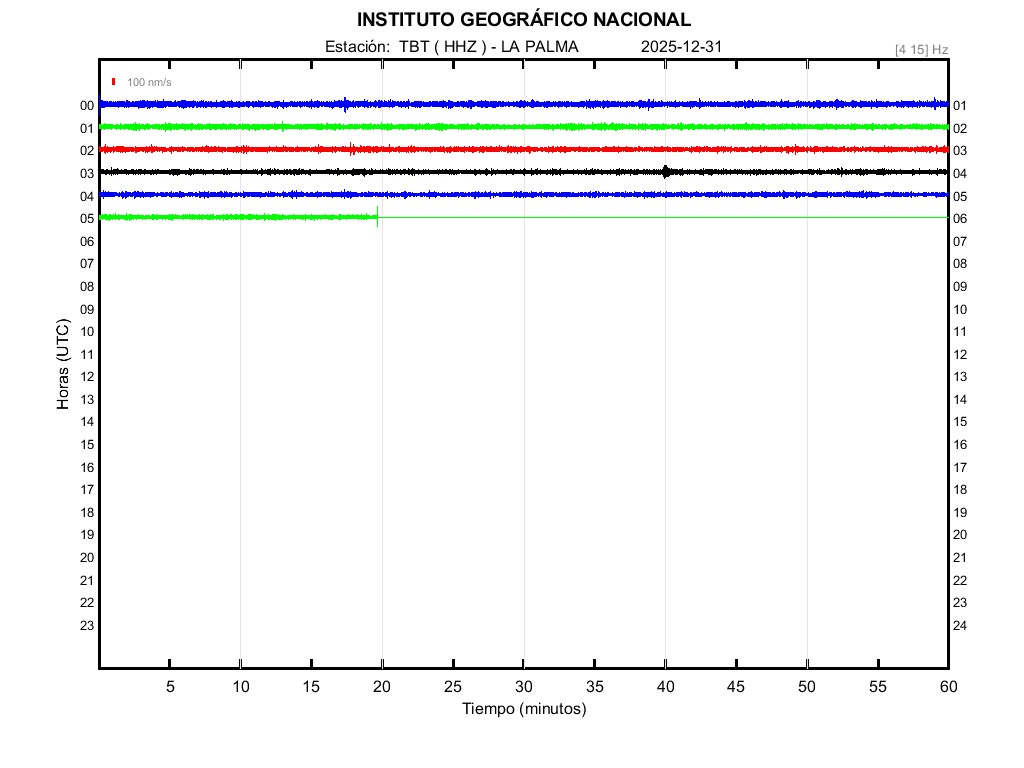Click the 60-minute tick label on the time axis
Image resolution: width=1024 pixels, height=768 pixels.
coord(947,687)
